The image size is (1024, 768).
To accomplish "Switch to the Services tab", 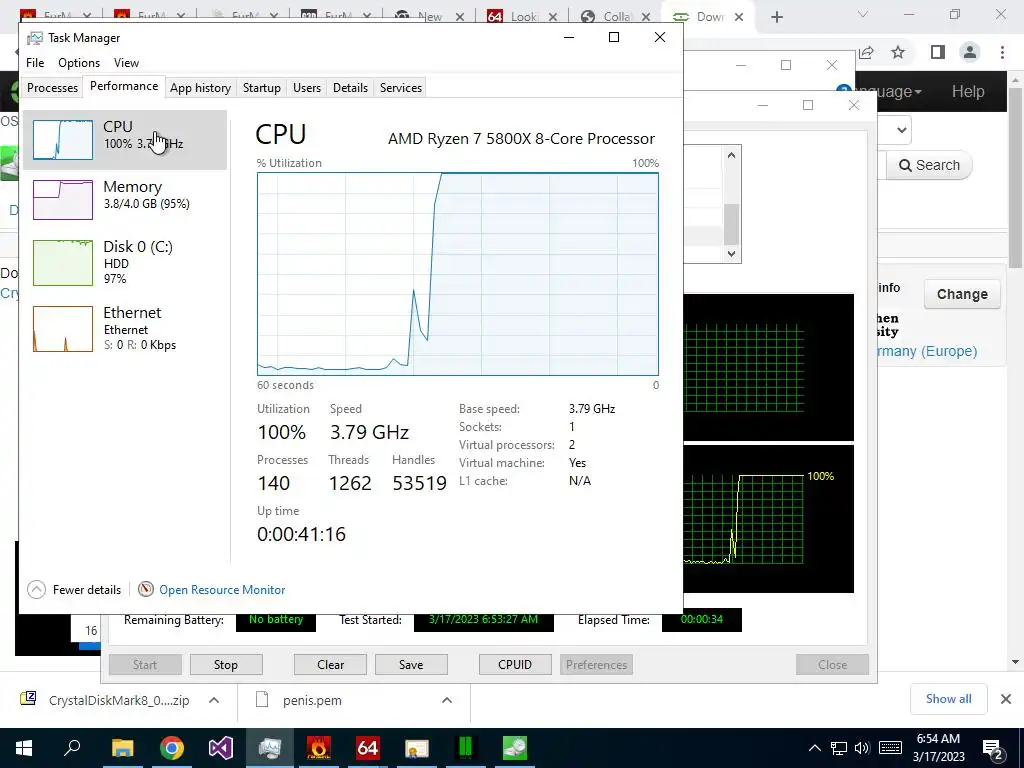I will click(x=400, y=88).
